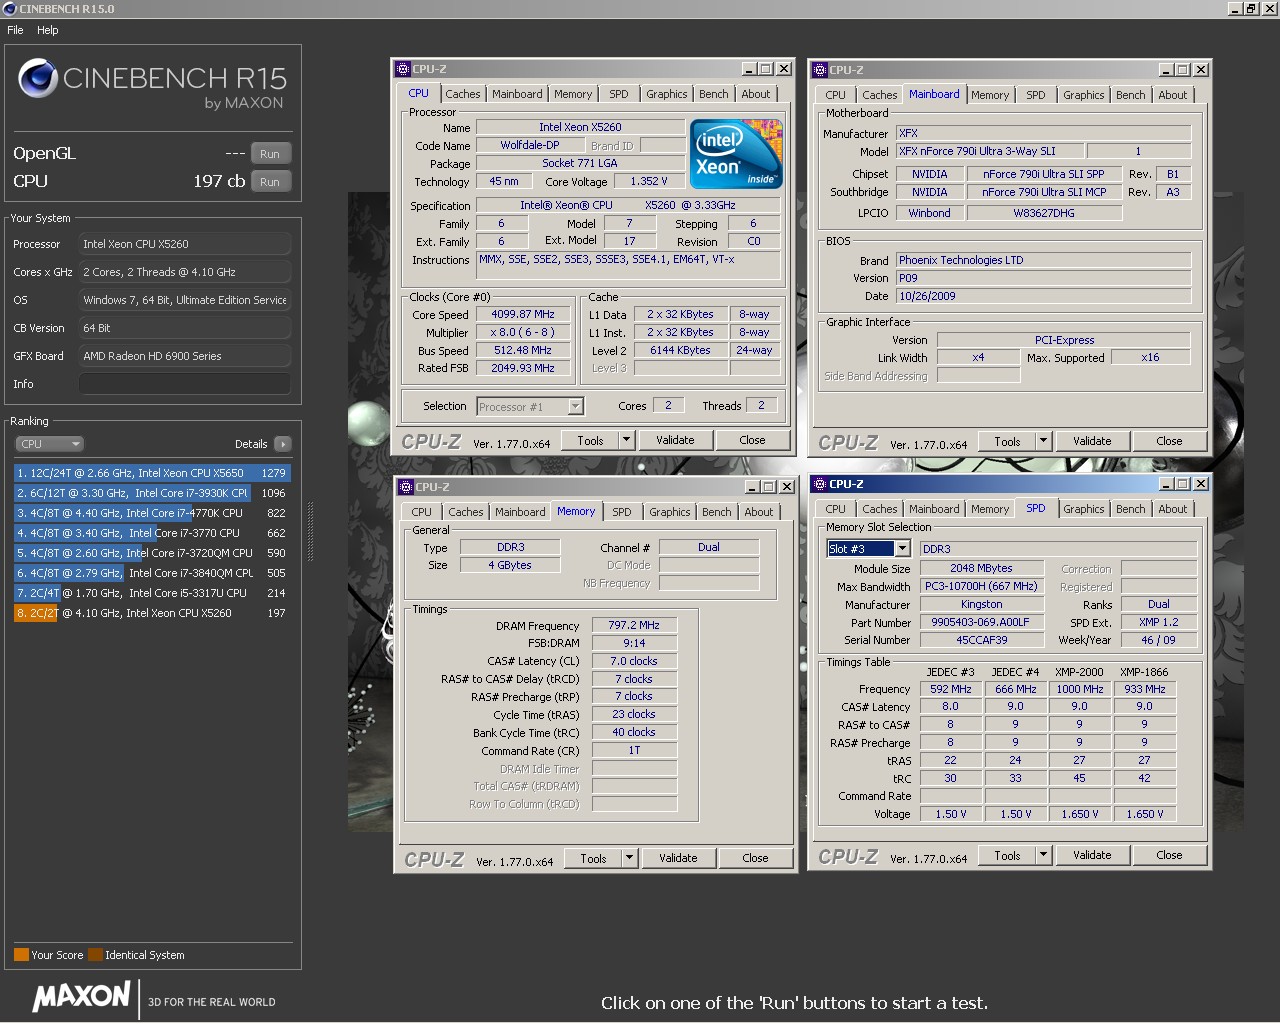Click Close button in Memory window
Screen dimensions: 1280x1024
click(756, 858)
